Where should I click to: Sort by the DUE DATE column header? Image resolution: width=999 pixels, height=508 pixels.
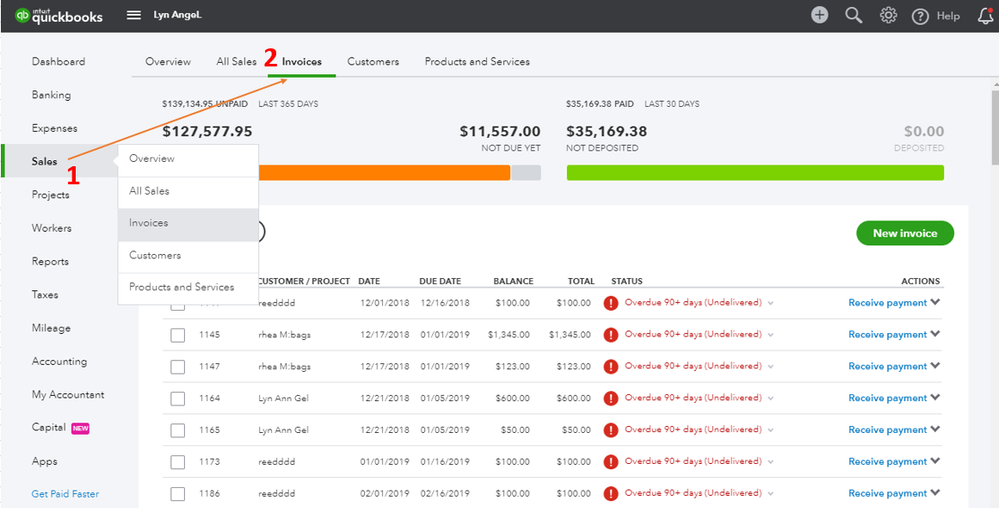[440, 281]
